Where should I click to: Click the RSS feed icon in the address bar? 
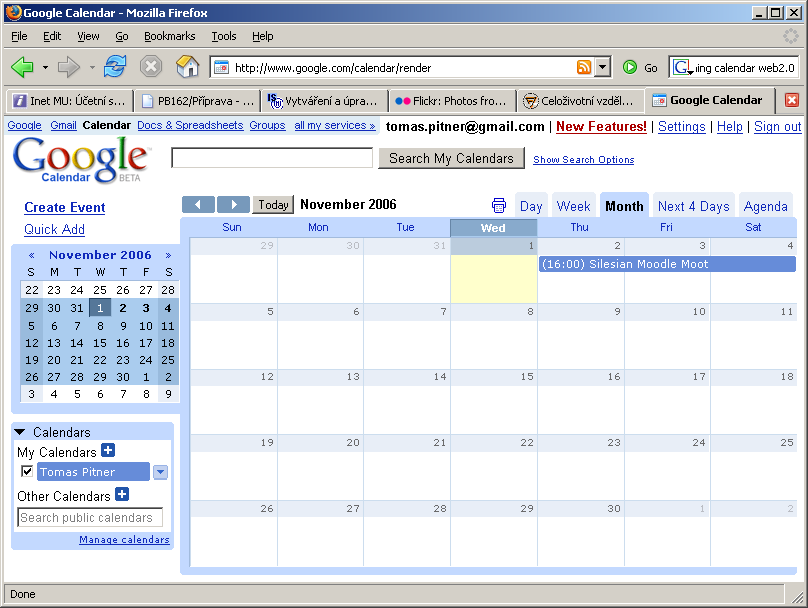[584, 67]
